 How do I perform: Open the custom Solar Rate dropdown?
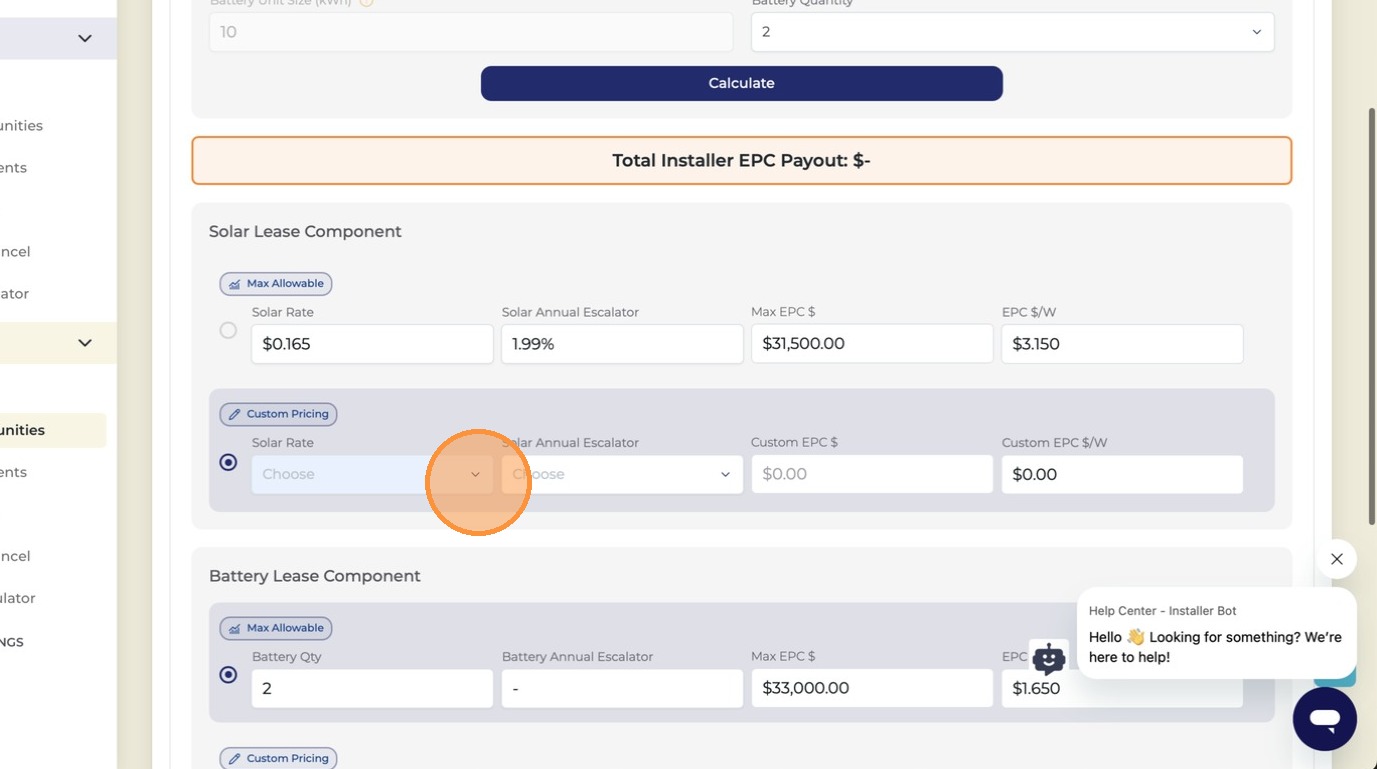[x=372, y=474]
